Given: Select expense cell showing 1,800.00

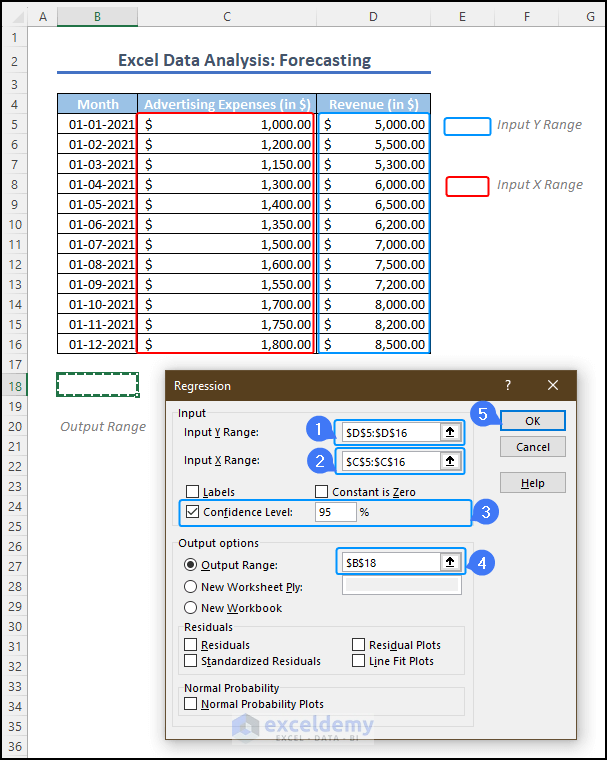Looking at the screenshot, I should click(227, 344).
